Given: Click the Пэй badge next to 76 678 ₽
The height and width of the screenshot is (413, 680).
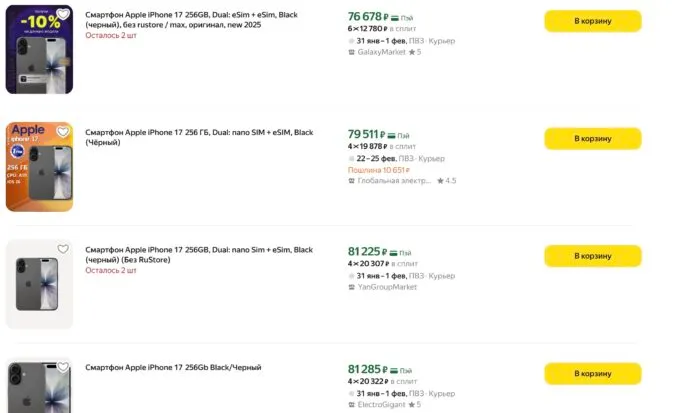Looking at the screenshot, I should click(x=400, y=18).
